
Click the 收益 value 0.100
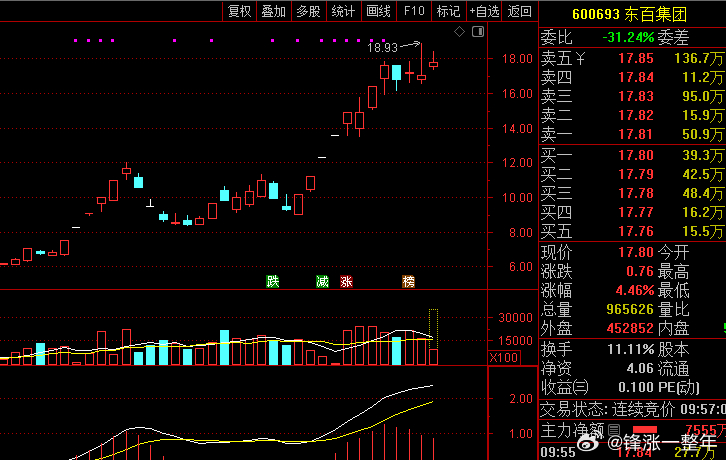(x=635, y=387)
